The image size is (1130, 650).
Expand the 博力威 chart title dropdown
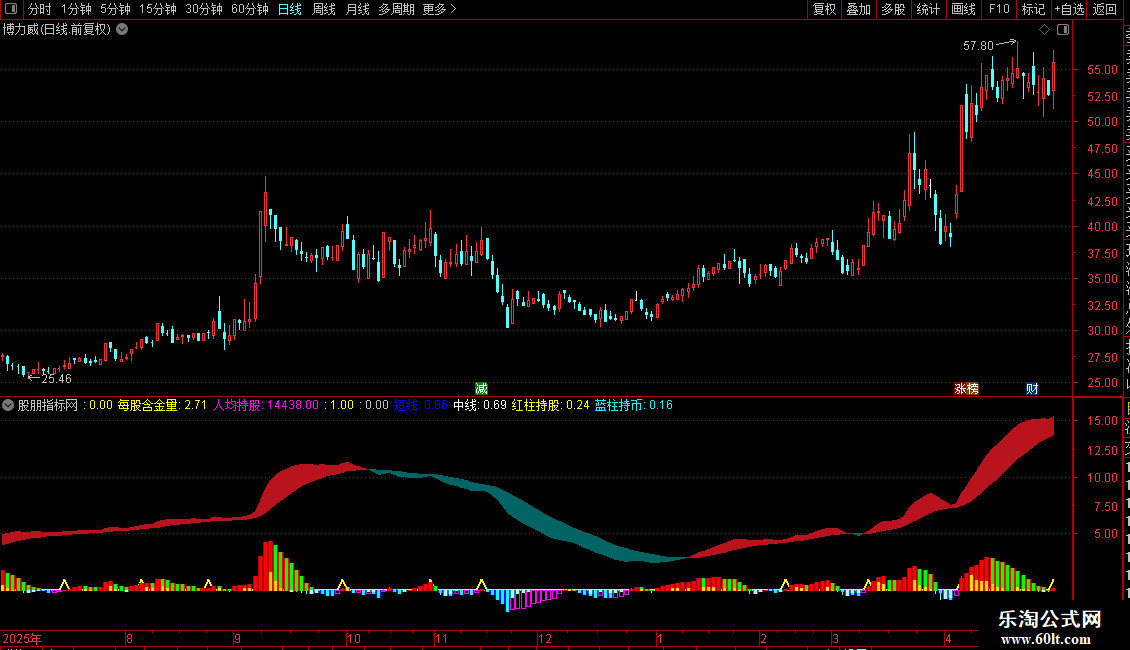123,30
